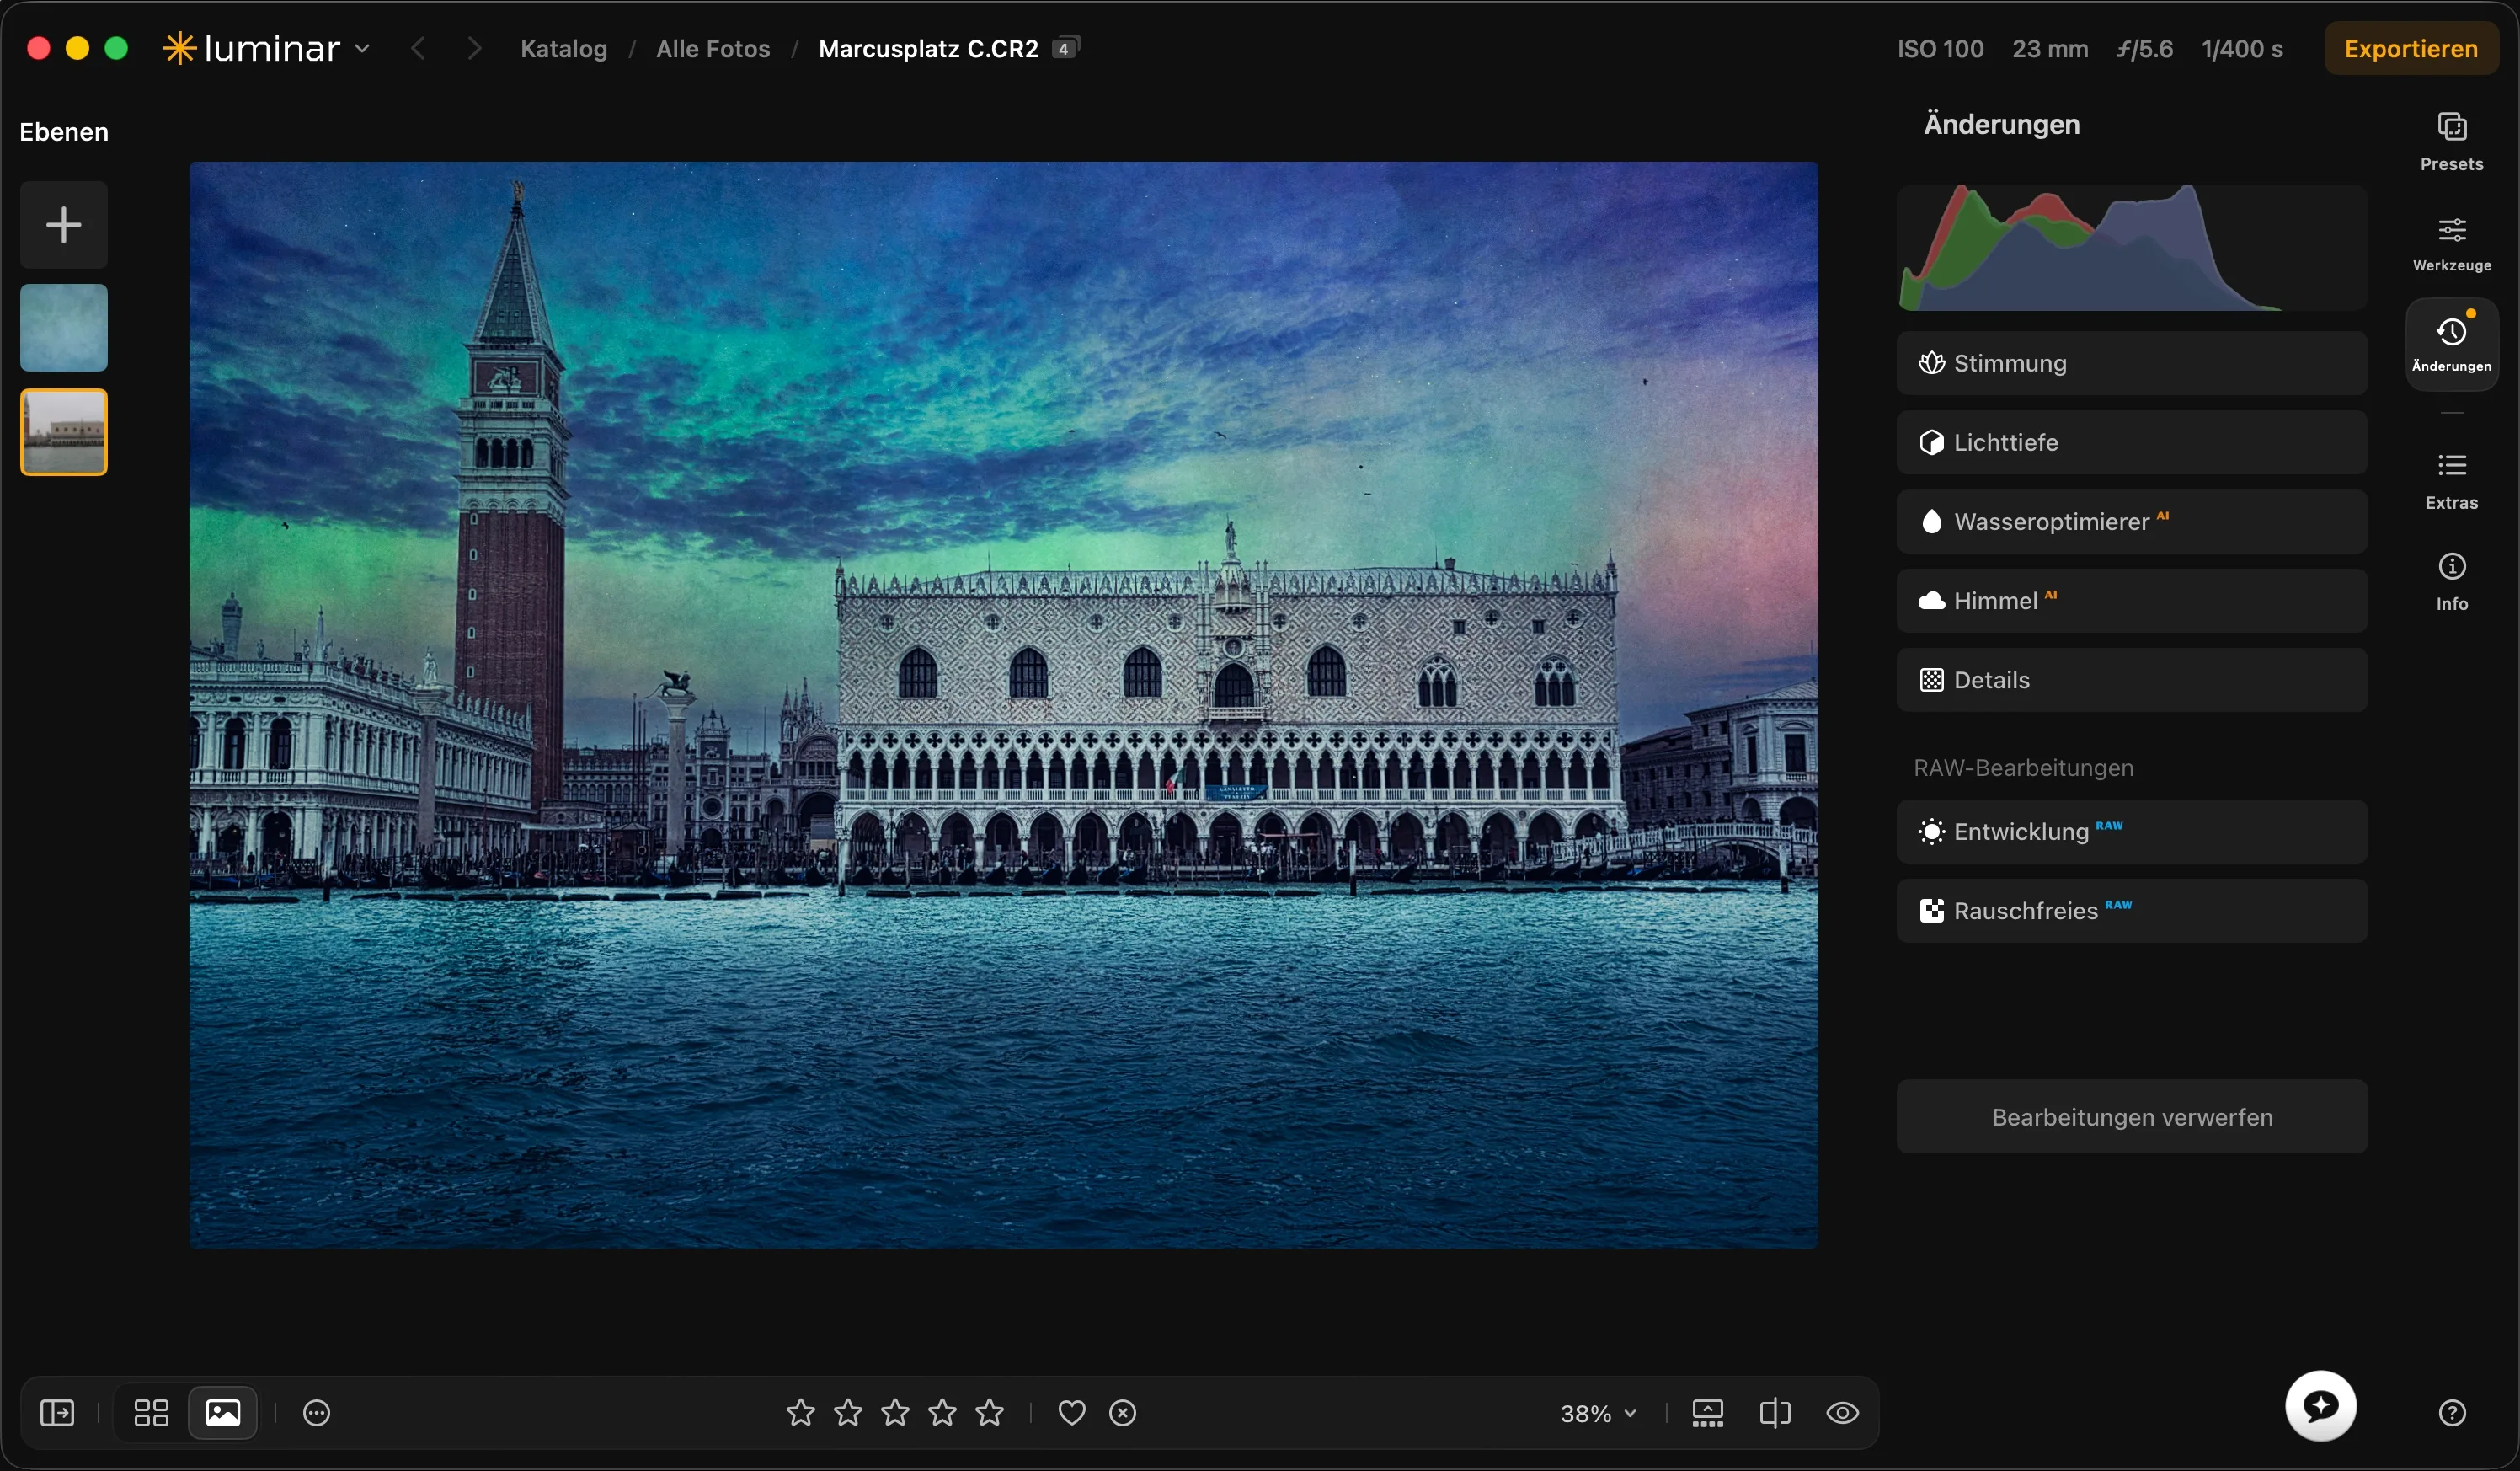This screenshot has width=2520, height=1471.
Task: Expand the Stimmung edit entry
Action: 2132,364
